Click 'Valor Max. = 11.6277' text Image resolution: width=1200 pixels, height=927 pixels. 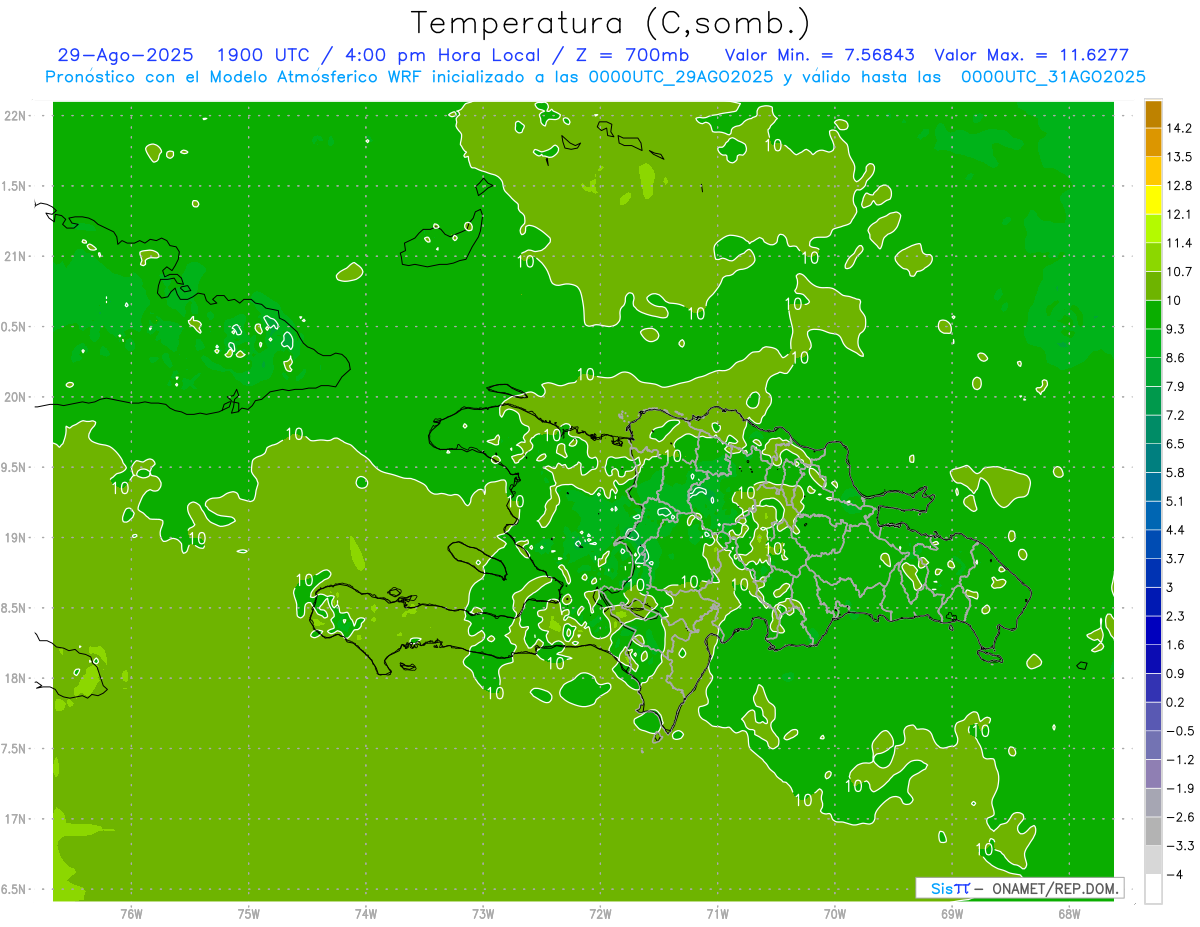(x=1031, y=55)
